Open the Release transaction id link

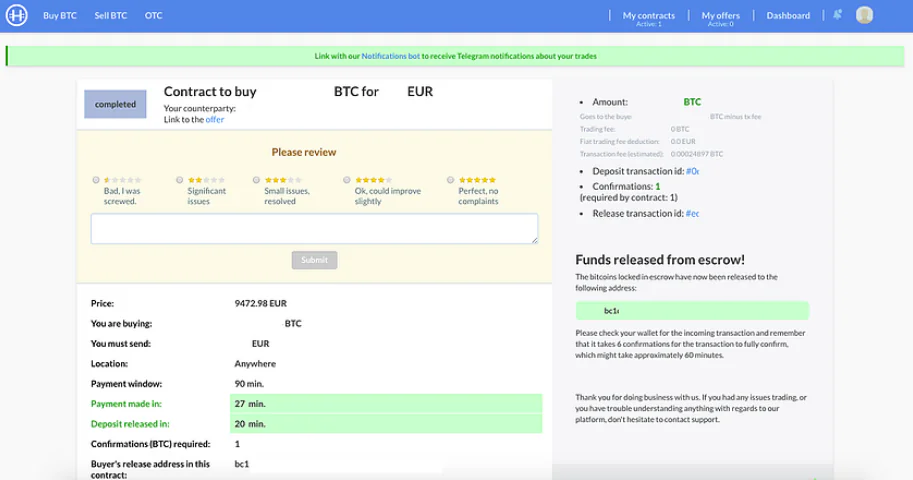pyautogui.click(x=692, y=214)
